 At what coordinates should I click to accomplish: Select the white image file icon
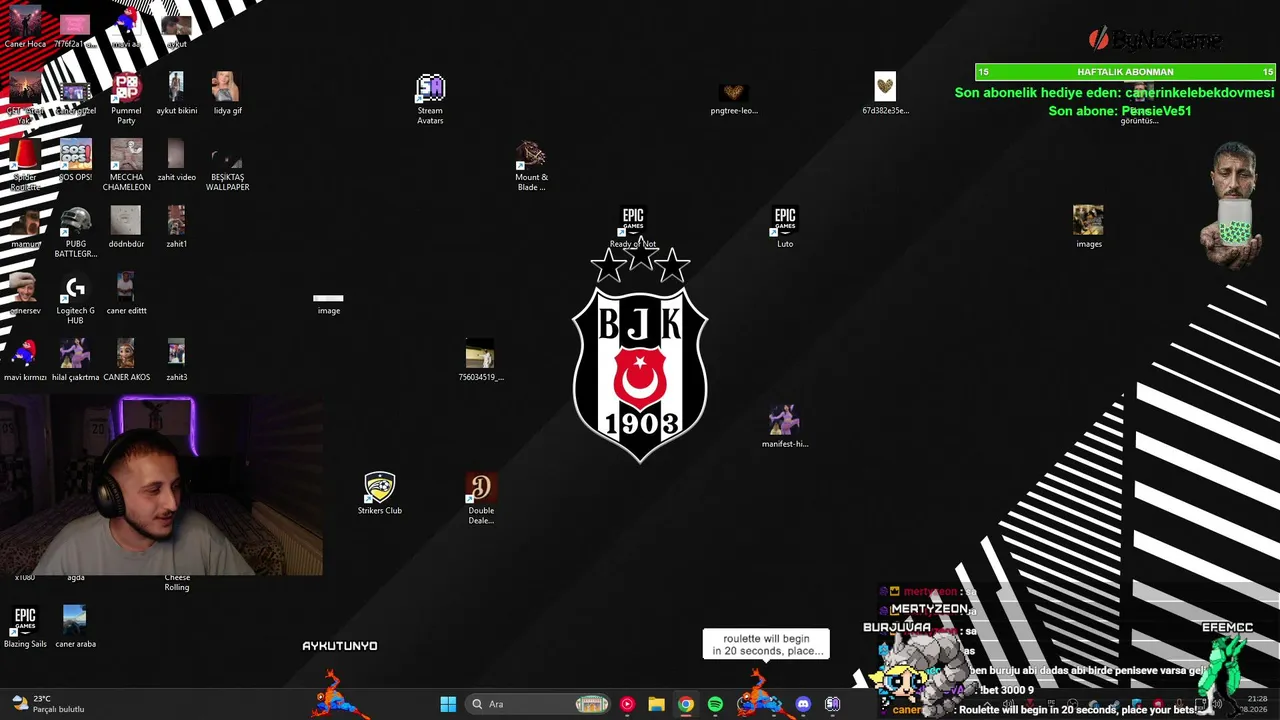click(x=328, y=302)
